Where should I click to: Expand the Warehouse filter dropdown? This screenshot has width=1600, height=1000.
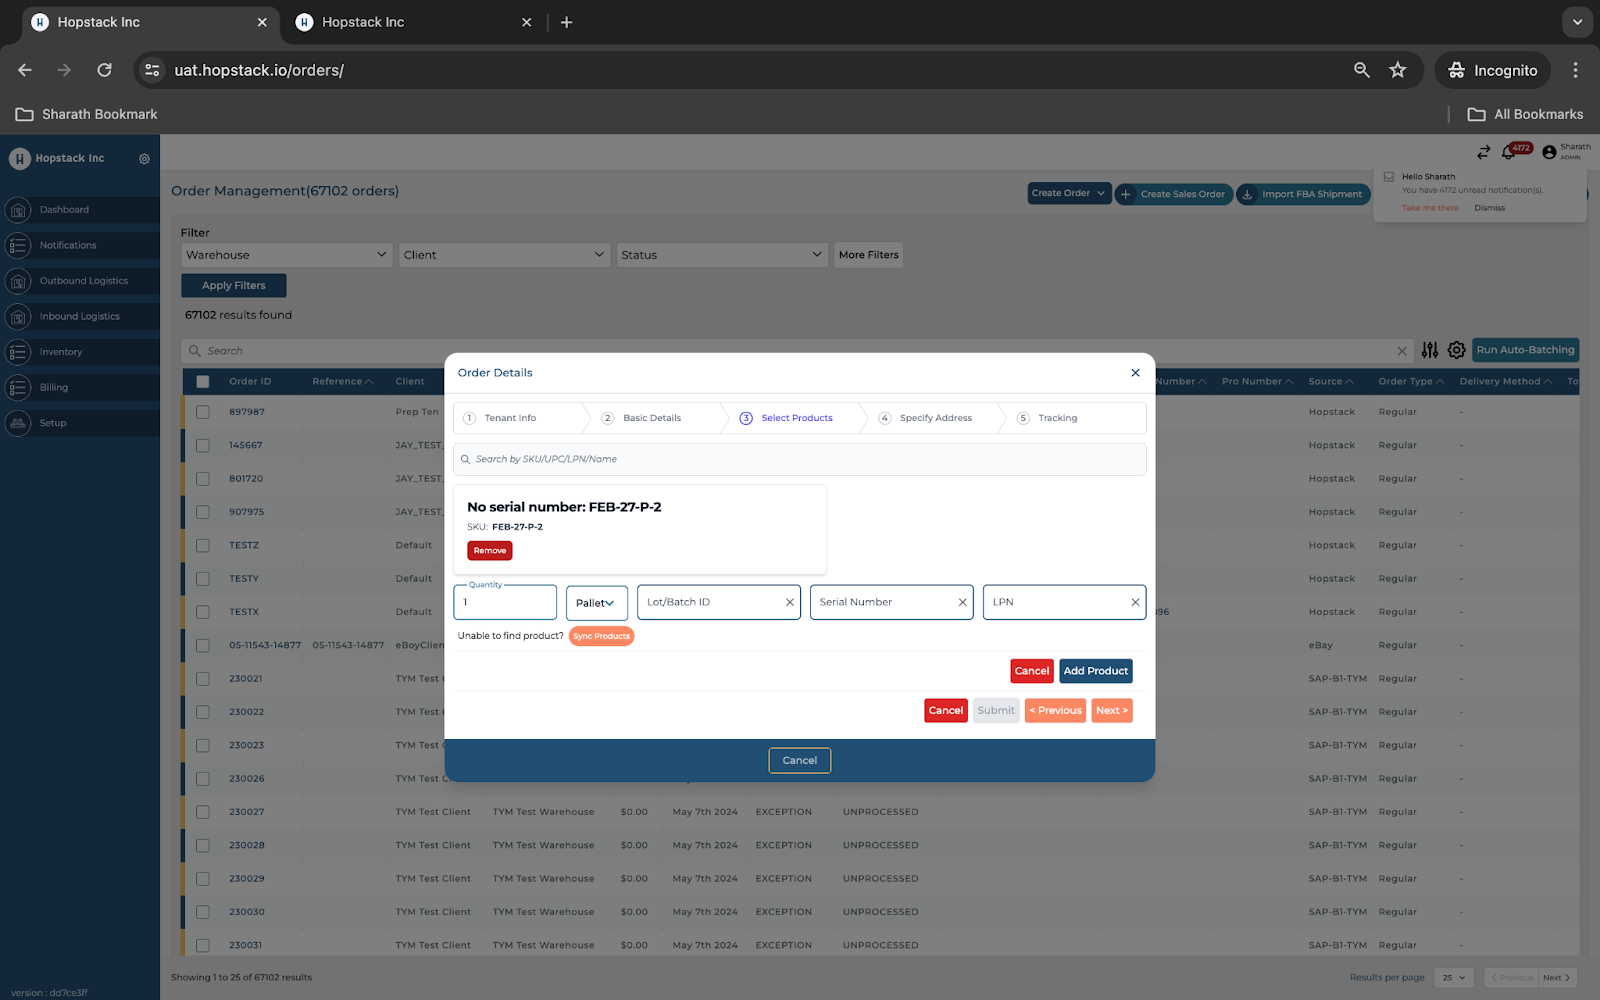(x=285, y=255)
